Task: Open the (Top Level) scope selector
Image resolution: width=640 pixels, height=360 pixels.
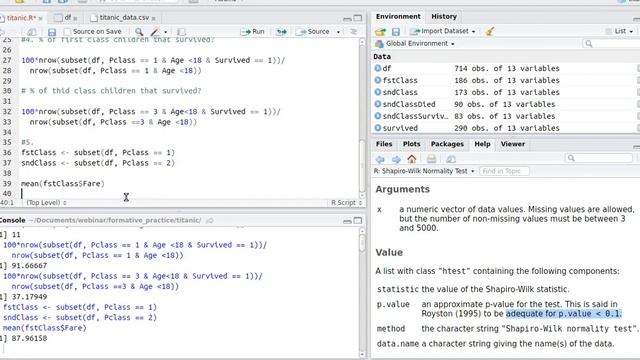Action: tap(47, 202)
